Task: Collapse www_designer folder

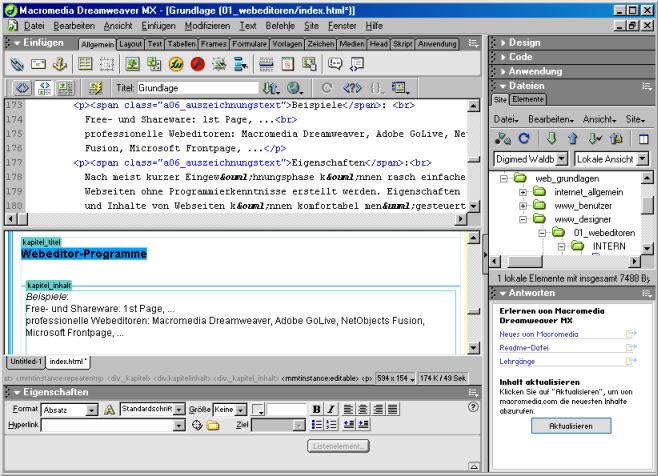Action: tap(523, 219)
